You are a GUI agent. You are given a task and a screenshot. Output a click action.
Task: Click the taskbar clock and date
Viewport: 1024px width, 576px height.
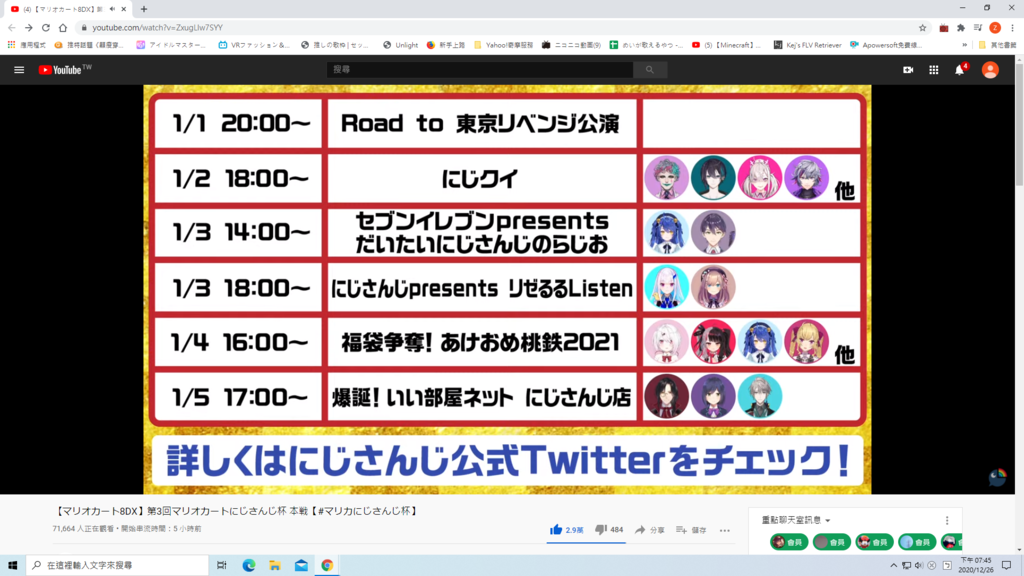coord(976,565)
